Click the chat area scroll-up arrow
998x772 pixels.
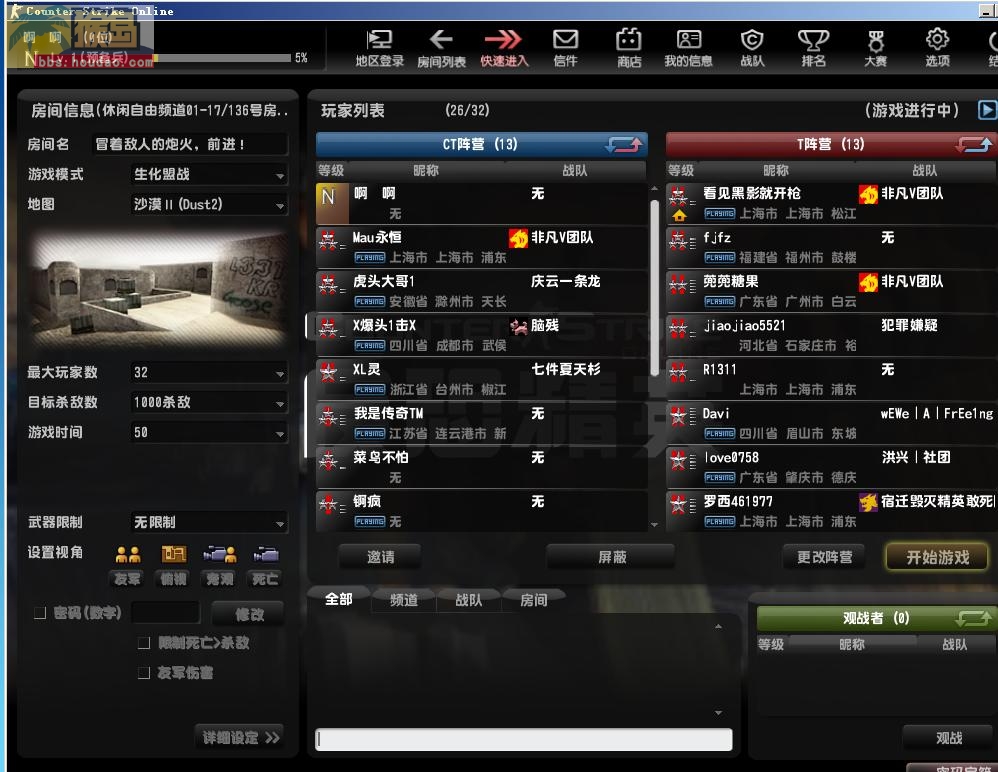point(718,626)
